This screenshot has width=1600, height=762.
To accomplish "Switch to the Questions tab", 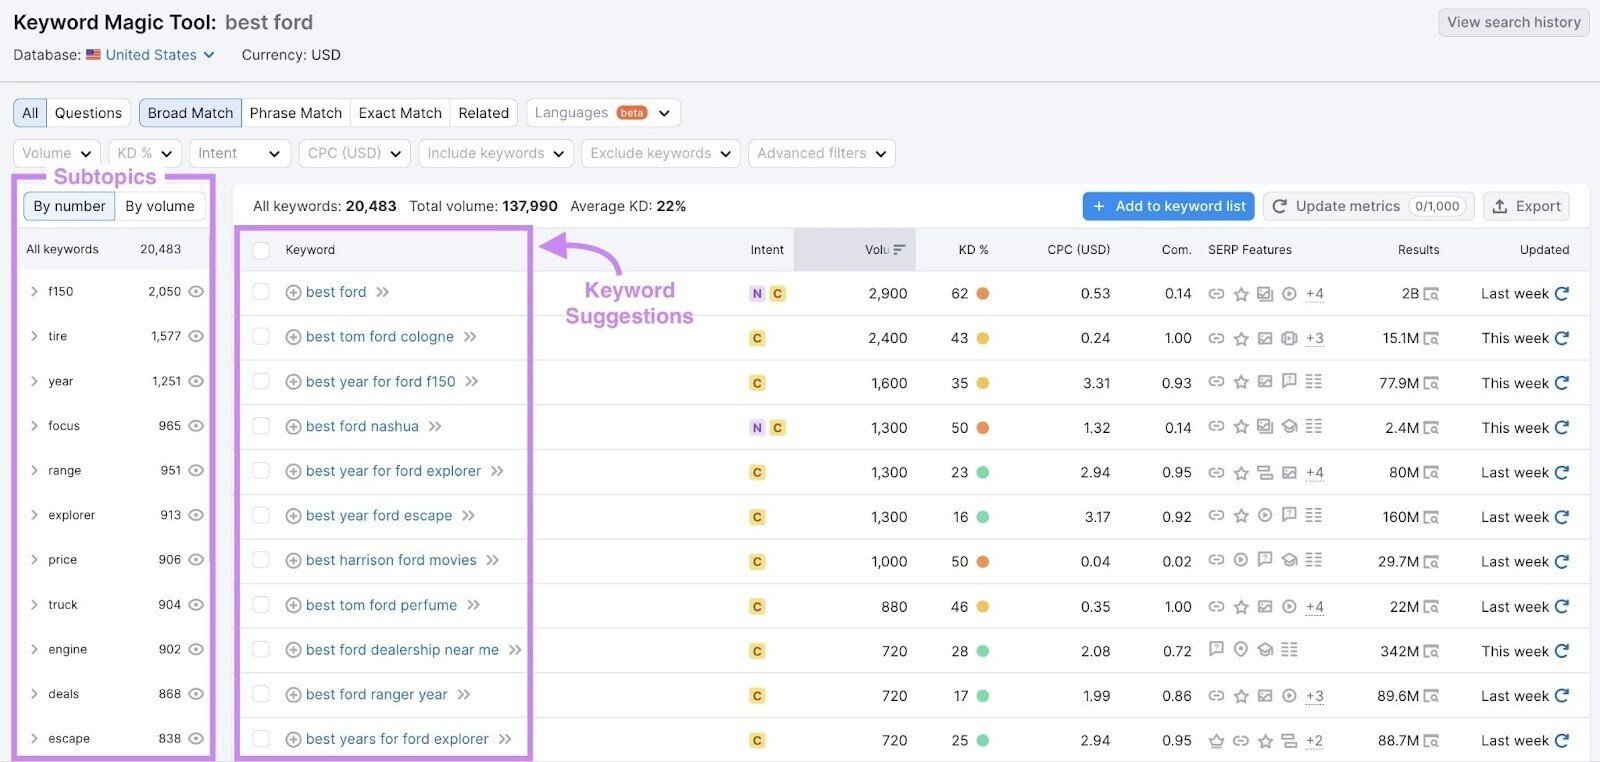I will (88, 113).
